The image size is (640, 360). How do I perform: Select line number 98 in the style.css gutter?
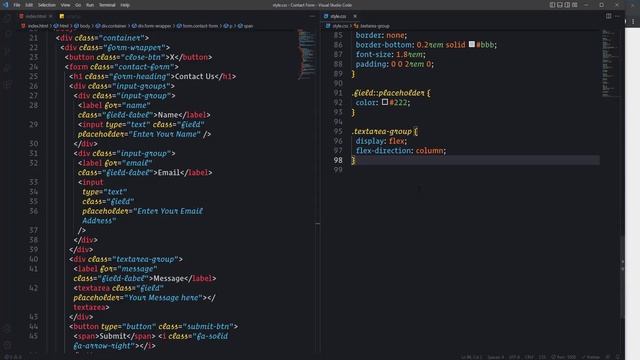point(338,160)
